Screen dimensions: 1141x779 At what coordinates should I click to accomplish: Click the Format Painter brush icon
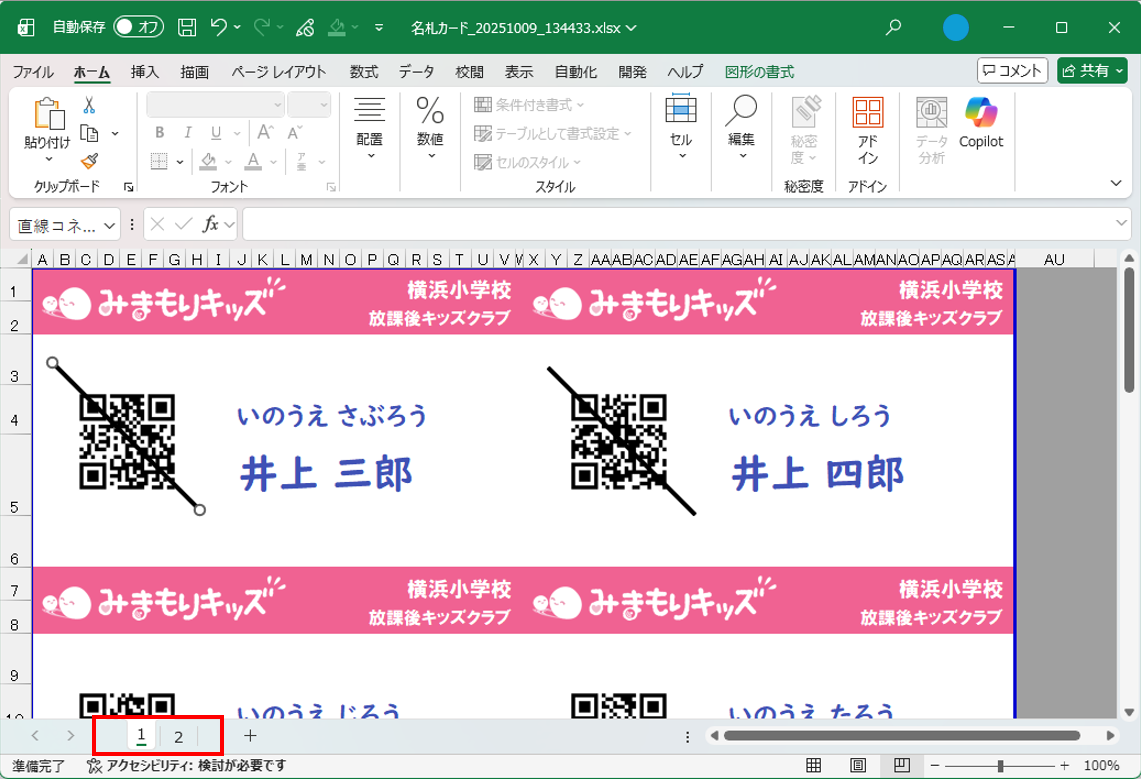coord(89,161)
